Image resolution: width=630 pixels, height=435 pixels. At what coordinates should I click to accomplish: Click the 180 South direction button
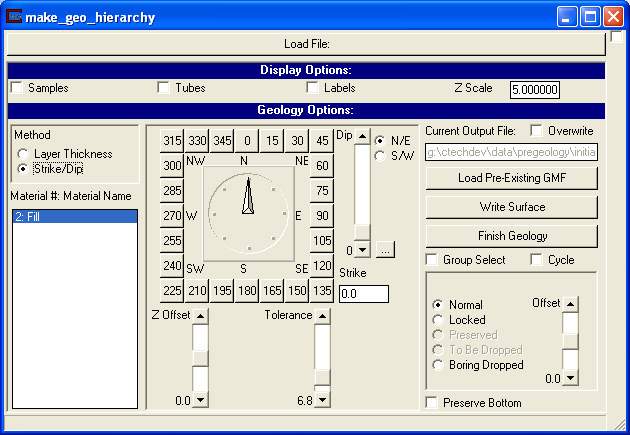tap(247, 290)
